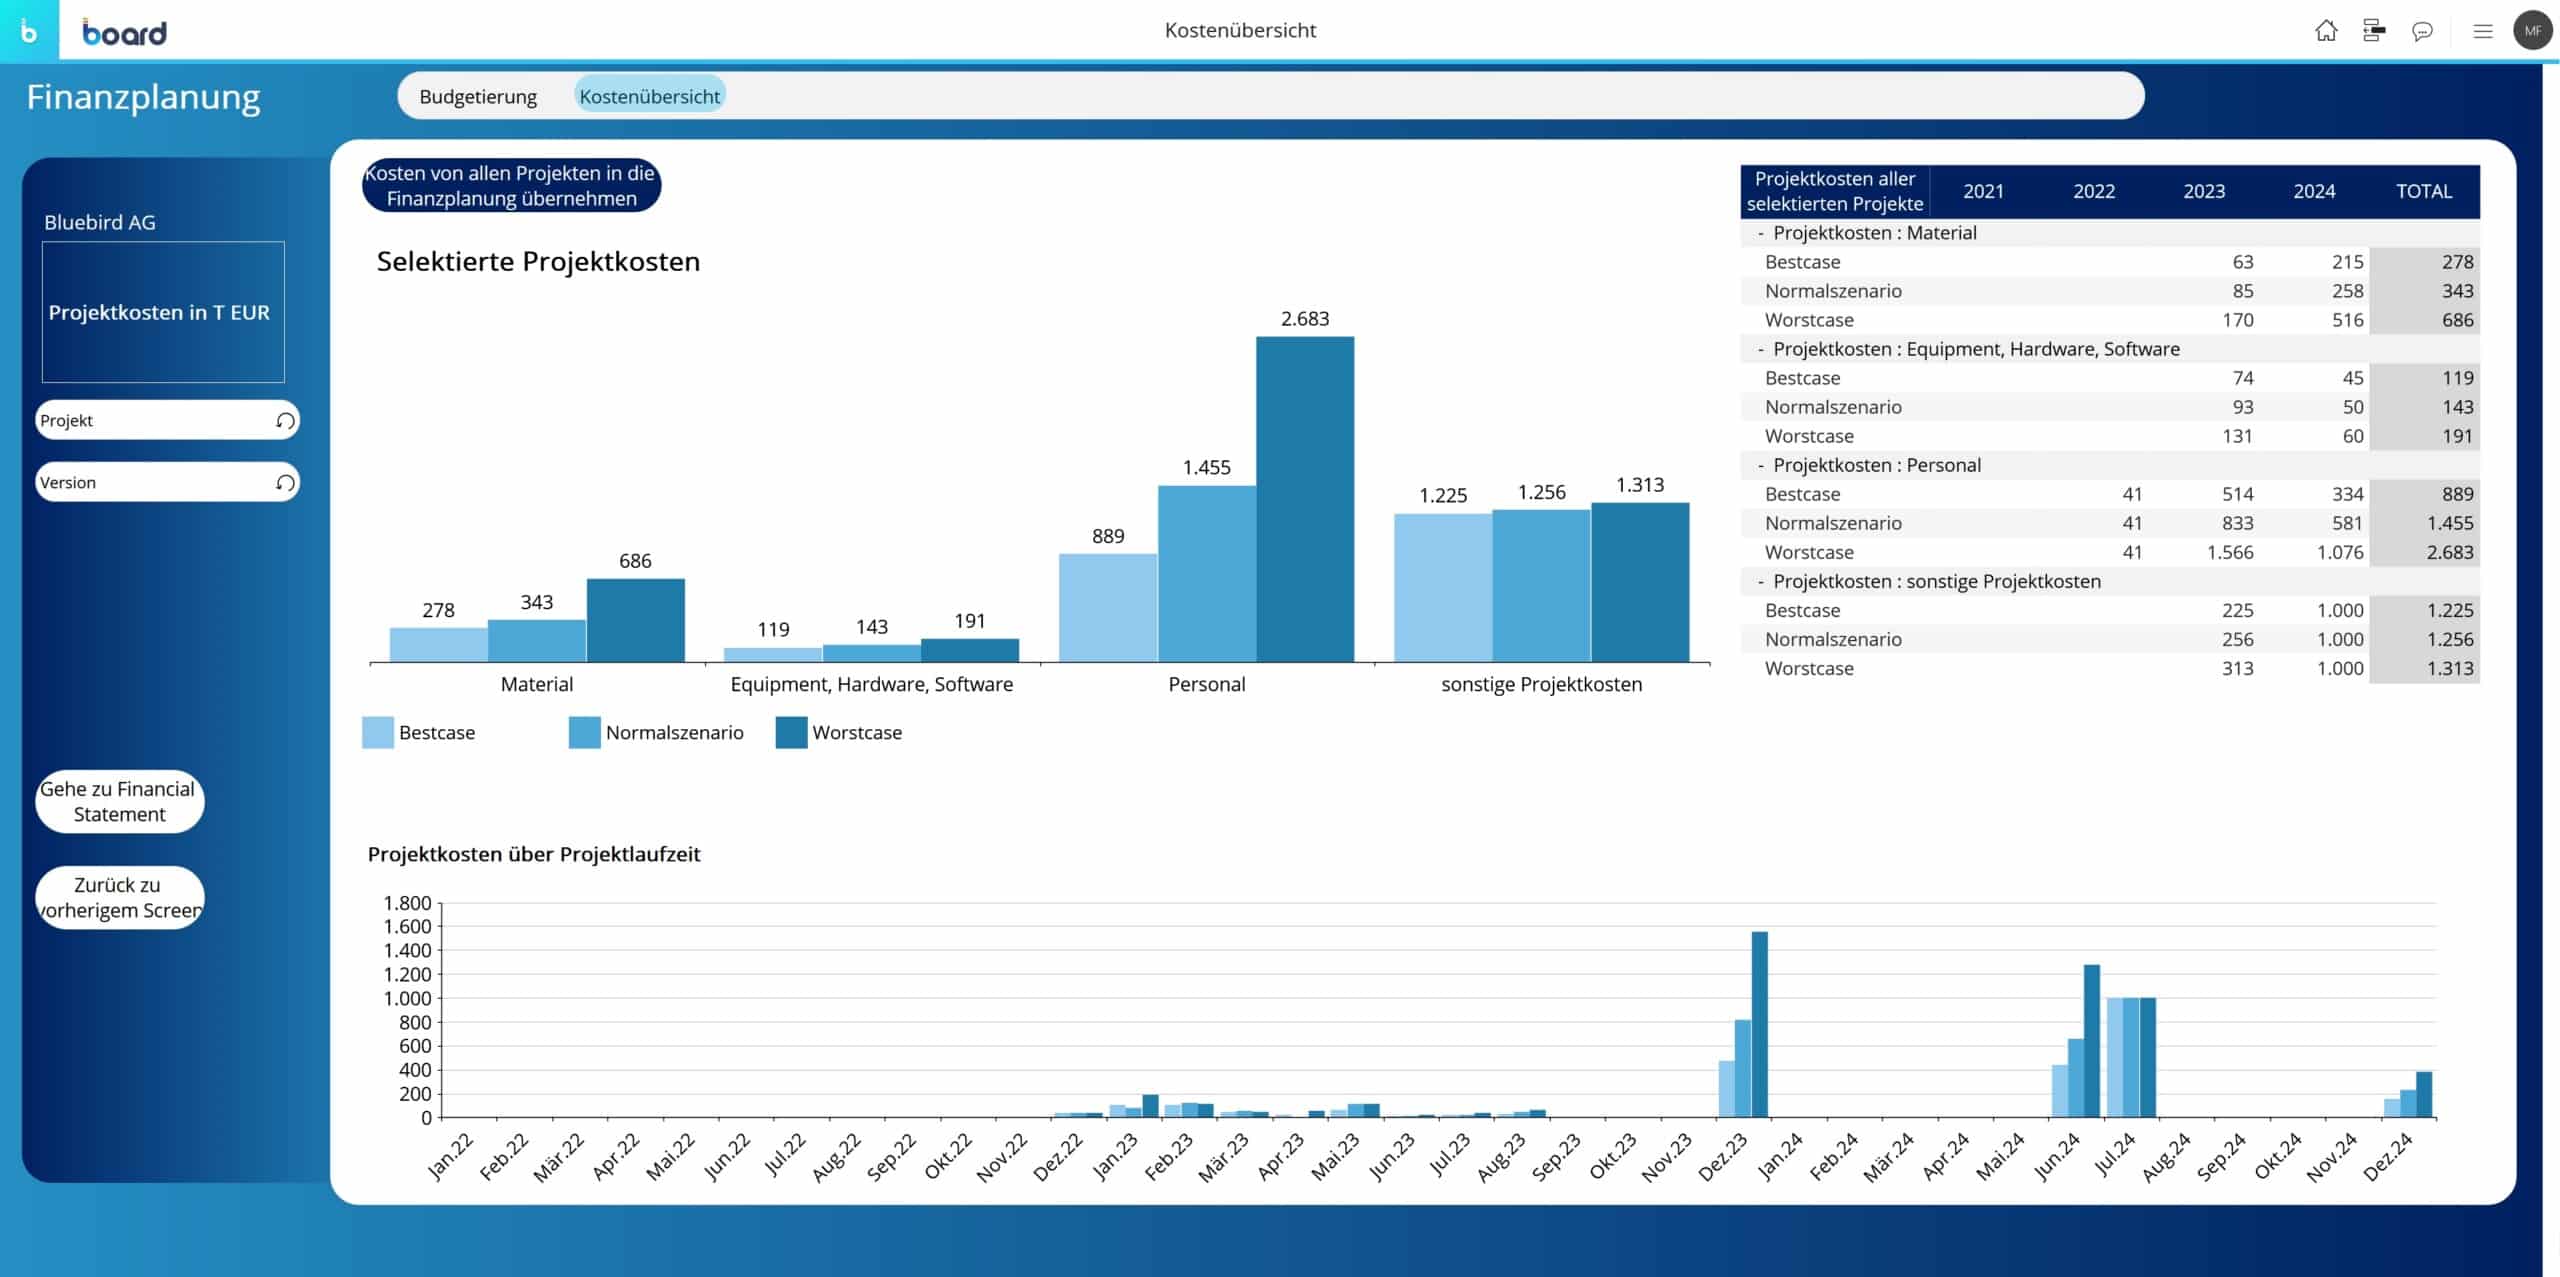Open the Board home icon
Image resolution: width=2560 pixels, height=1277 pixels.
[x=2326, y=31]
